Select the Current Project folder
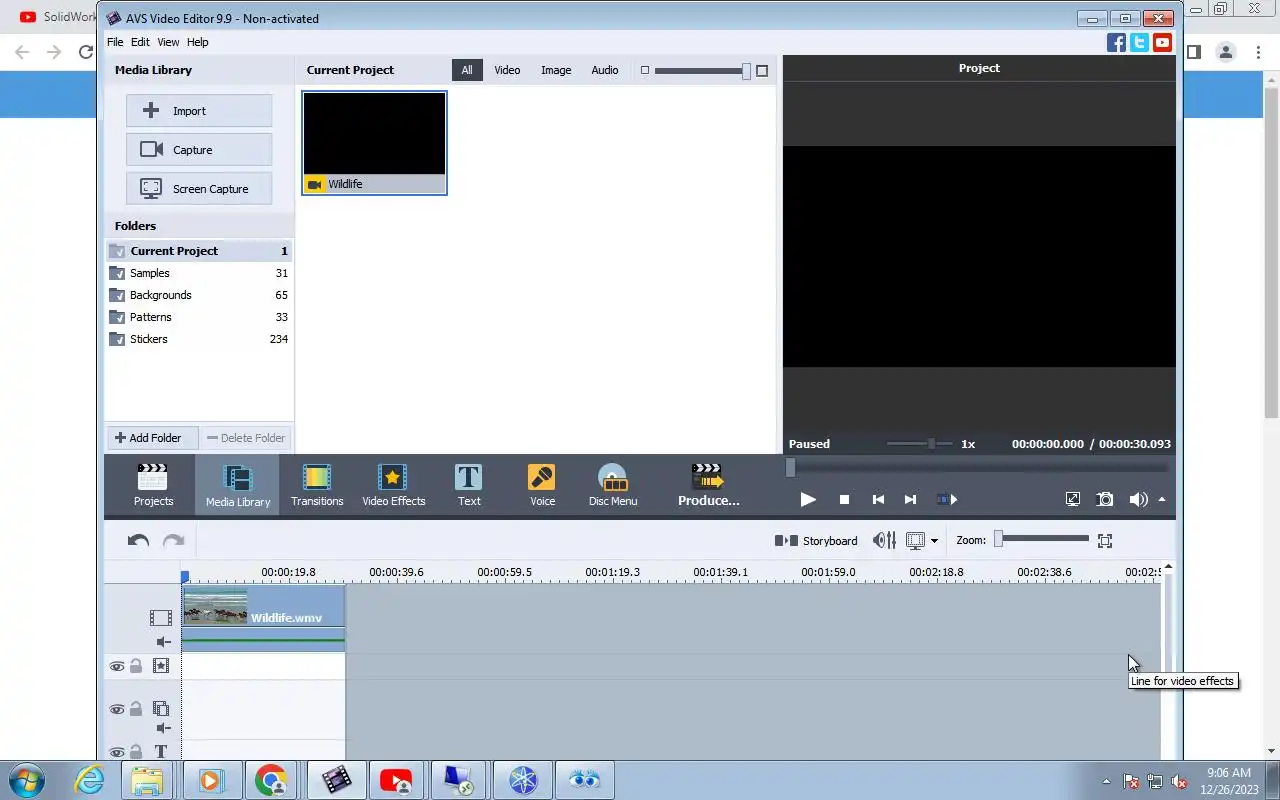This screenshot has width=1280, height=800. pos(199,251)
